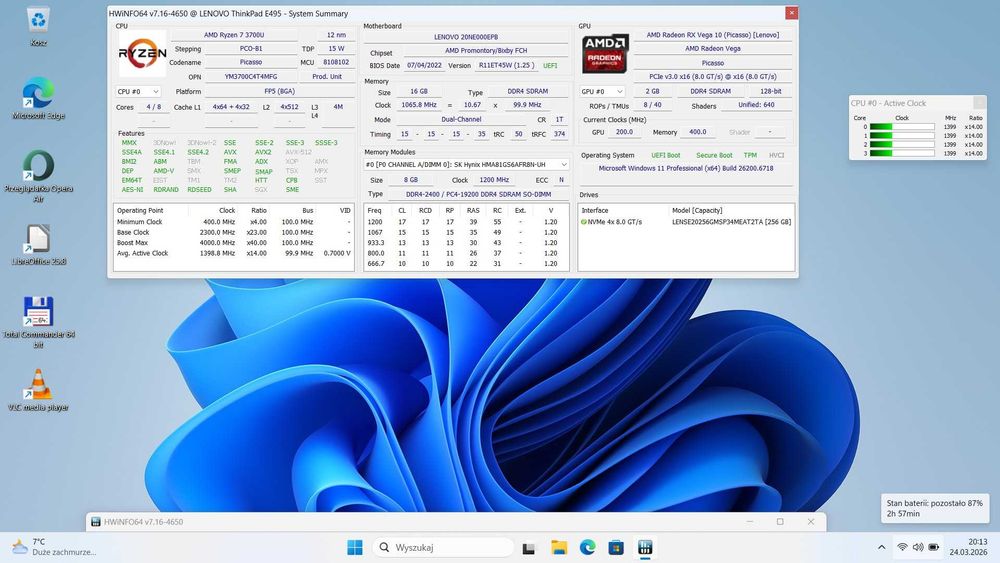Click the Picasso codename field
This screenshot has height=563, width=1000.
[251, 62]
